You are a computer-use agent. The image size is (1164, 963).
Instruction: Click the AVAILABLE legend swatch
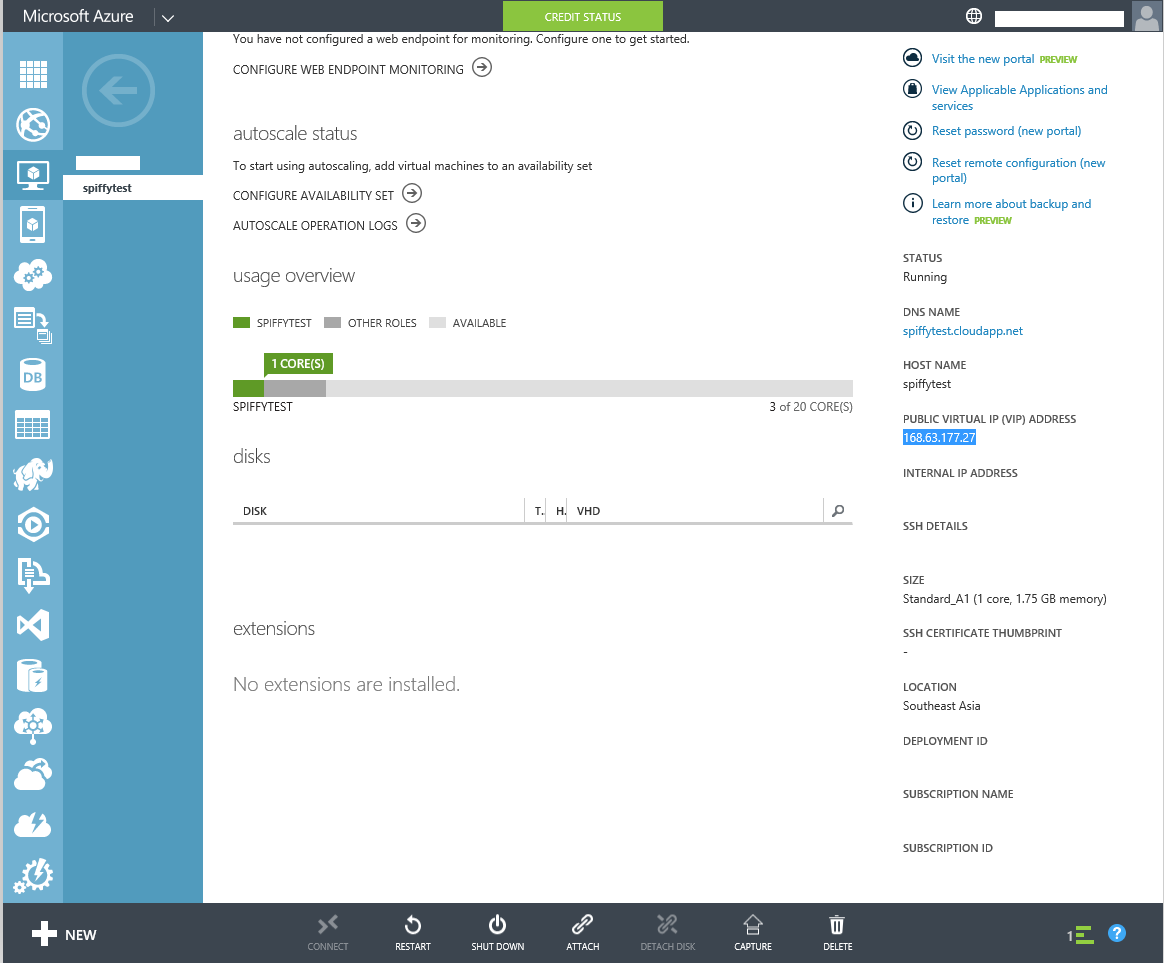point(437,322)
